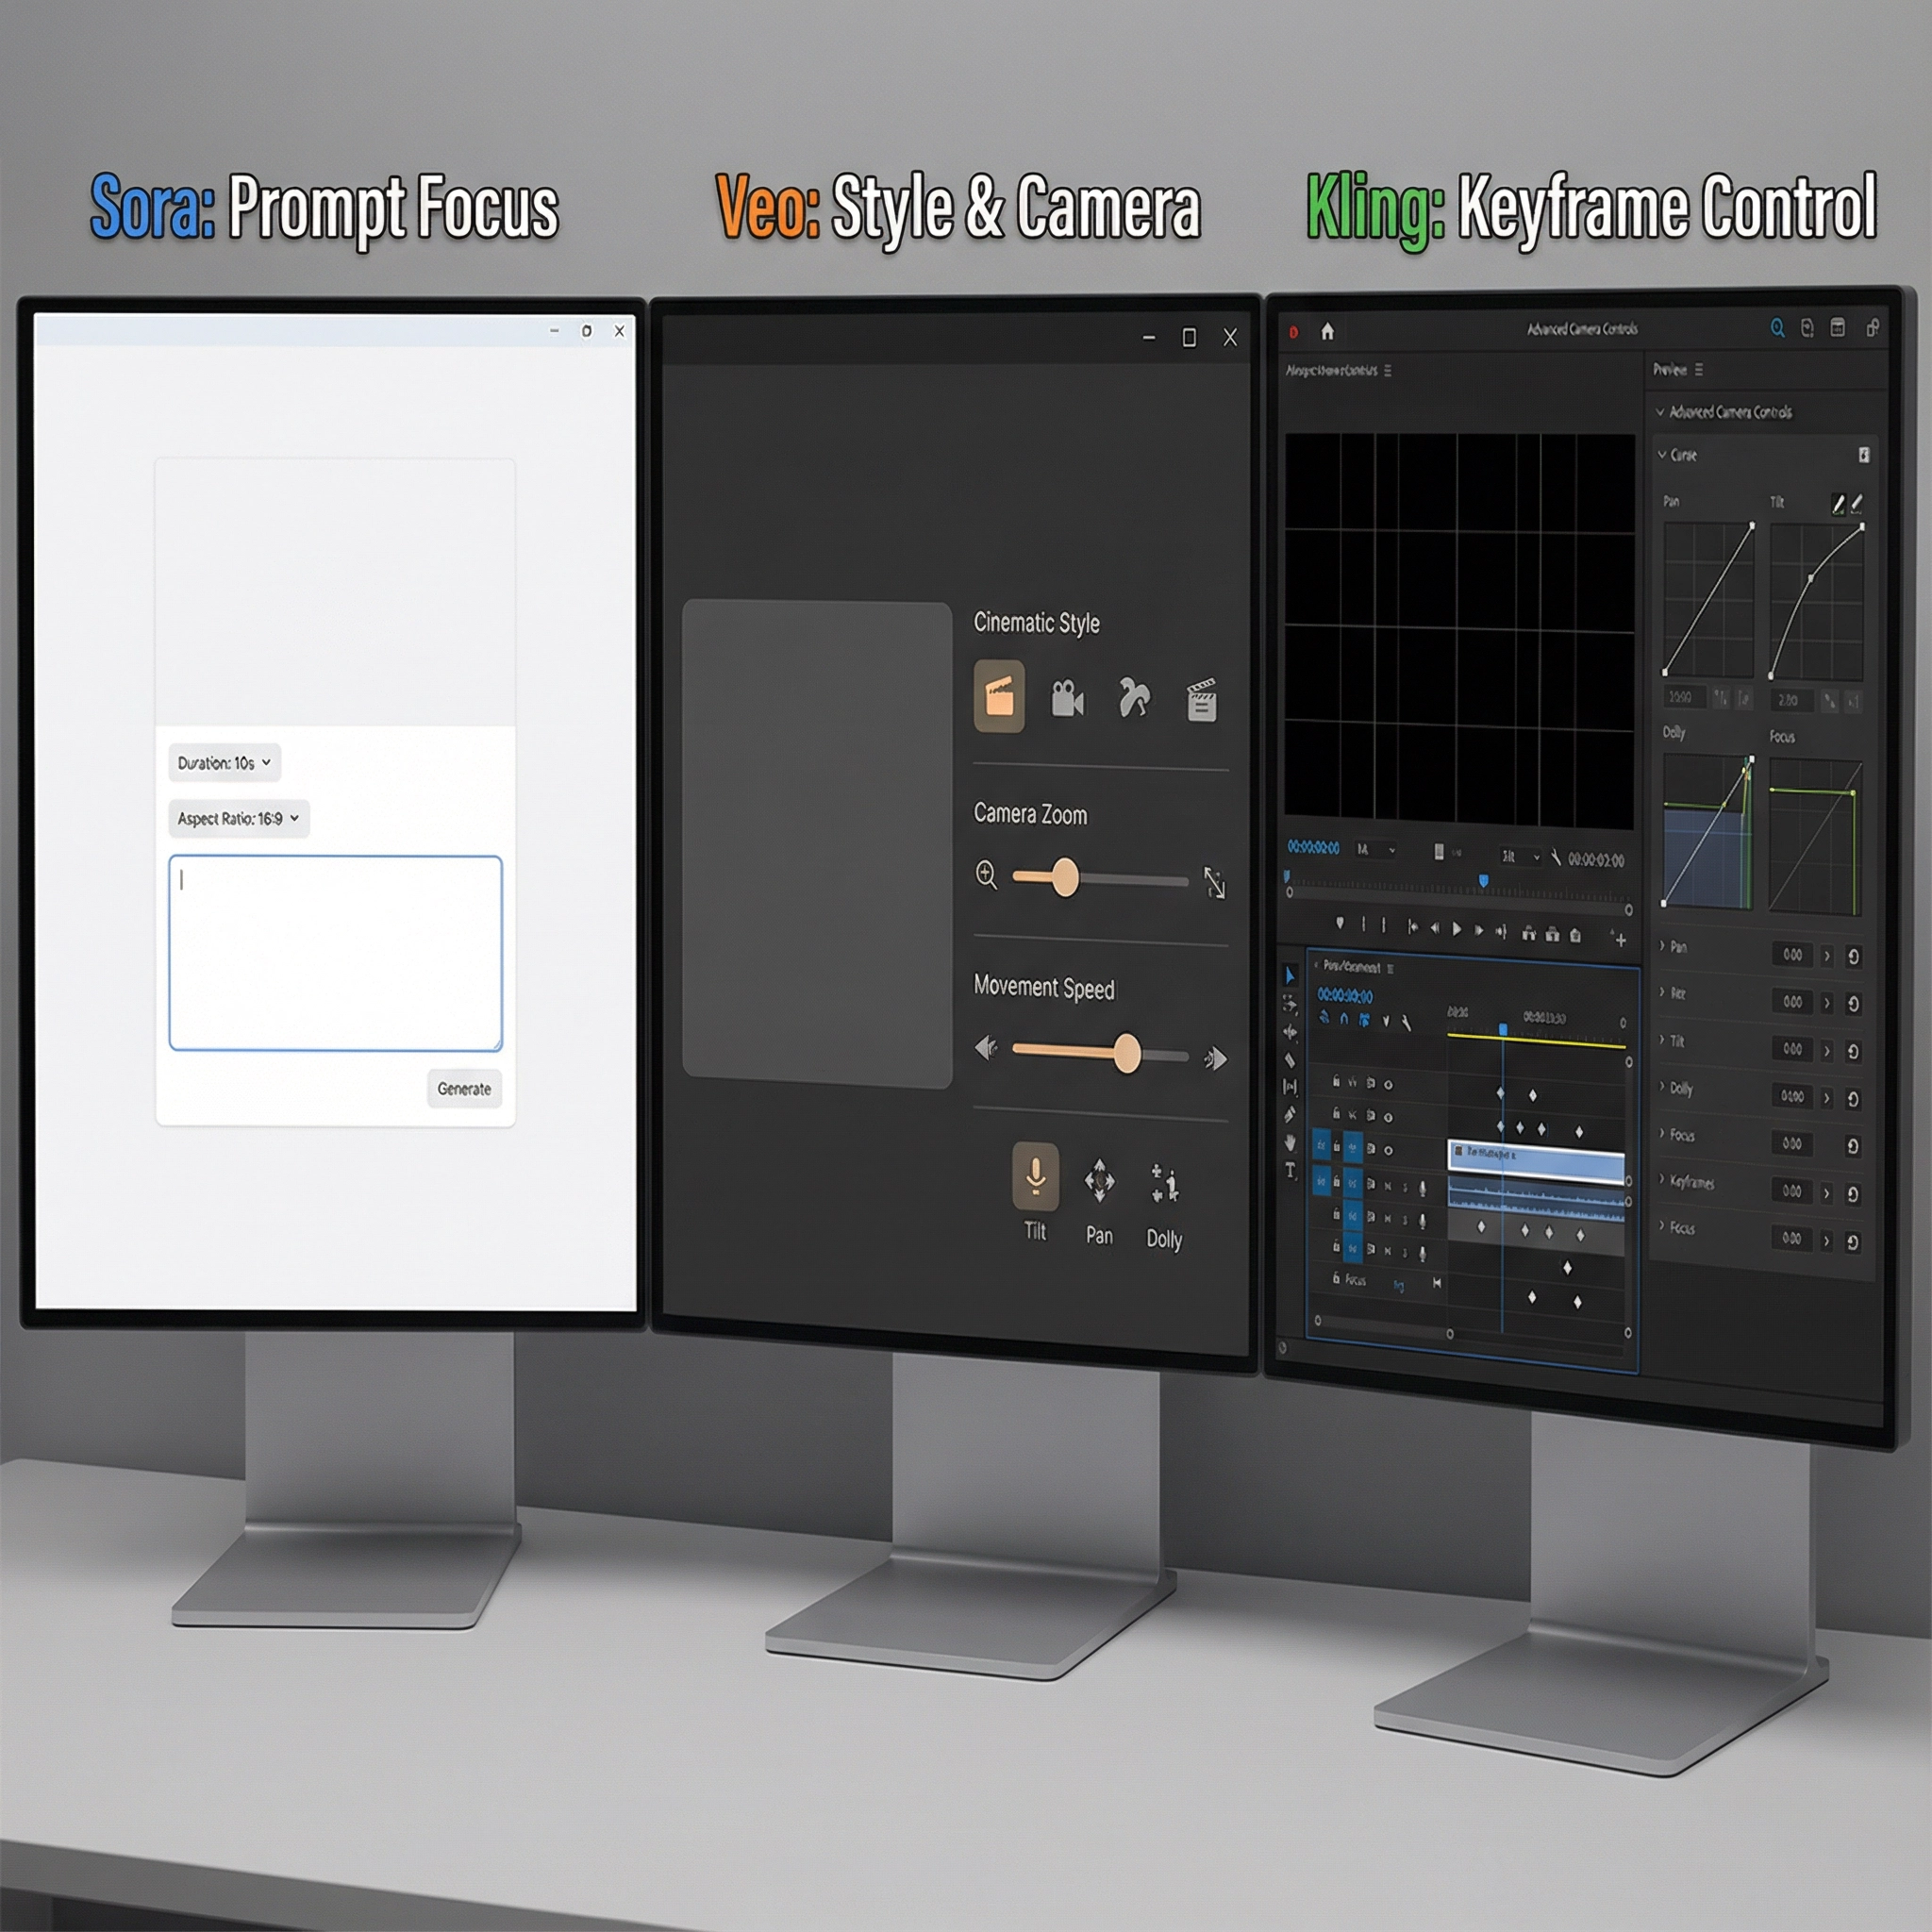The width and height of the screenshot is (1932, 1932).
Task: Select the video camera style icon in Veo
Action: (x=1068, y=700)
